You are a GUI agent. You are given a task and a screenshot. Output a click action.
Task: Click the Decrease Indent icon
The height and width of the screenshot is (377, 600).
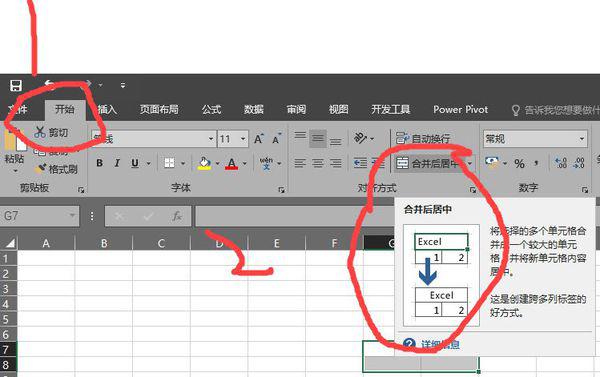pyautogui.click(x=360, y=163)
